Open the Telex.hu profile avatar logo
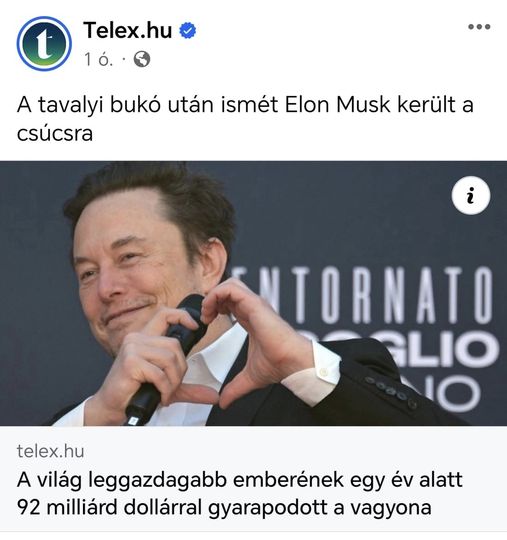Screen dimensions: 507x540 44,43
